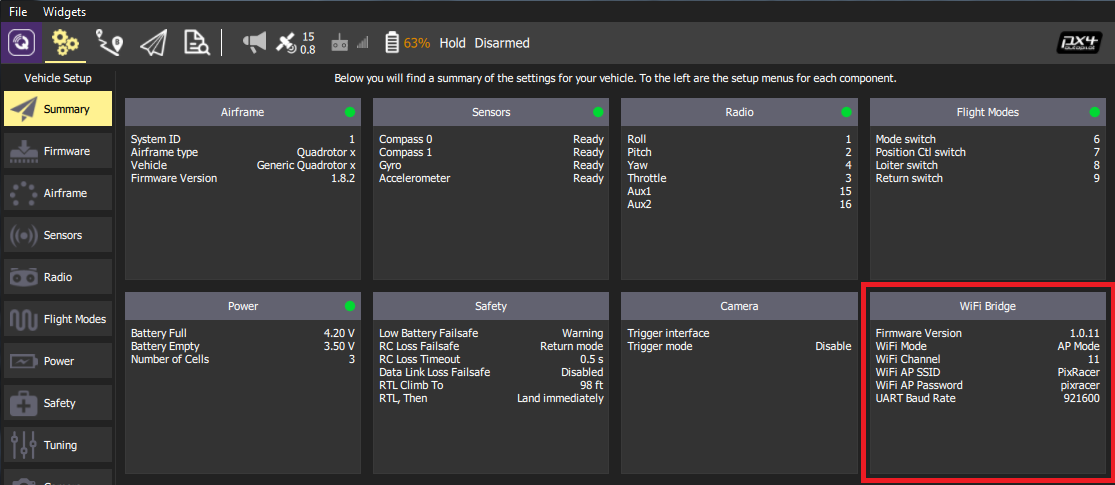Open the Sensors setup page
Viewport: 1115px width, 485px height.
[58, 235]
